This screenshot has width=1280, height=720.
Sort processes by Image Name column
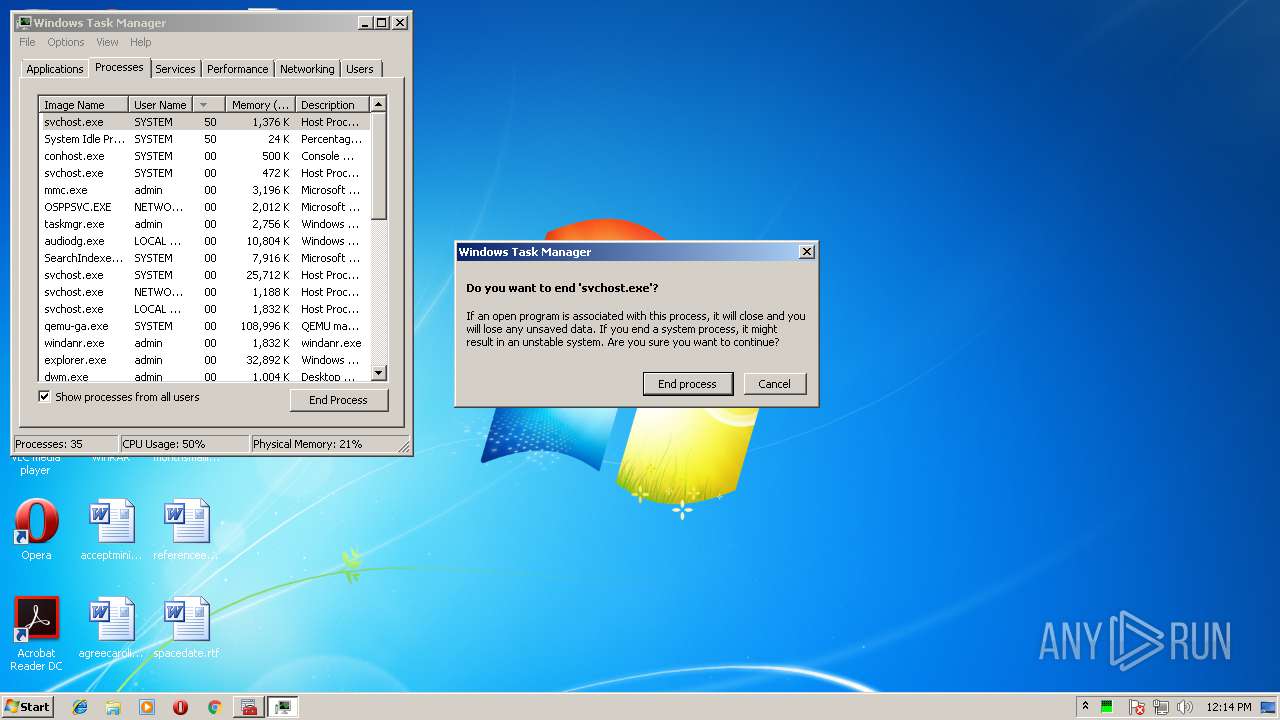pyautogui.click(x=84, y=105)
